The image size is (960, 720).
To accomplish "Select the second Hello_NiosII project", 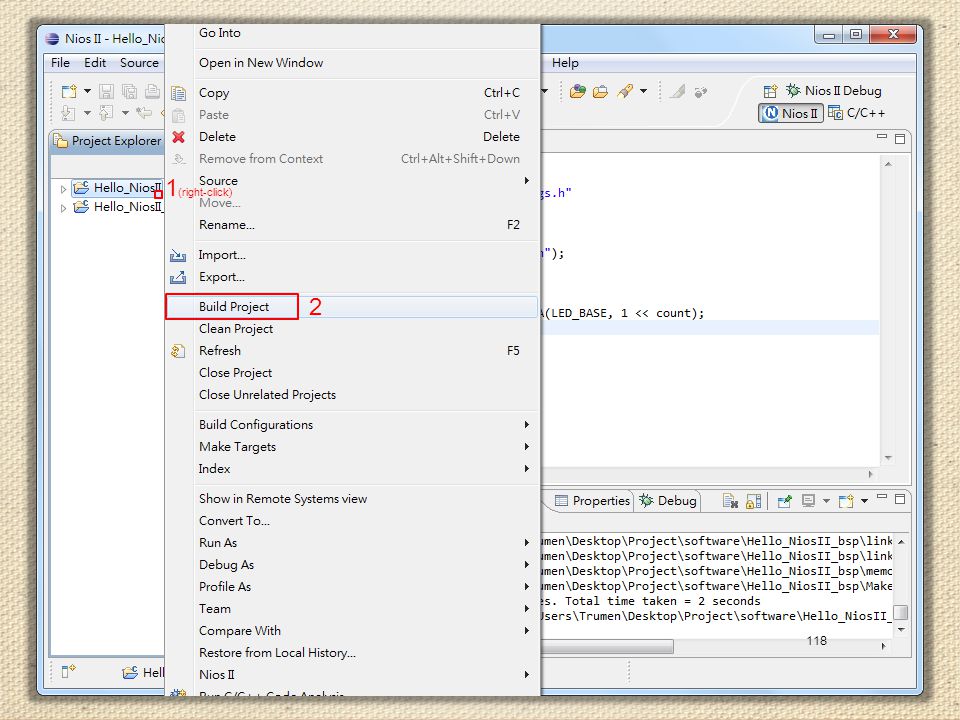I will pyautogui.click(x=119, y=207).
